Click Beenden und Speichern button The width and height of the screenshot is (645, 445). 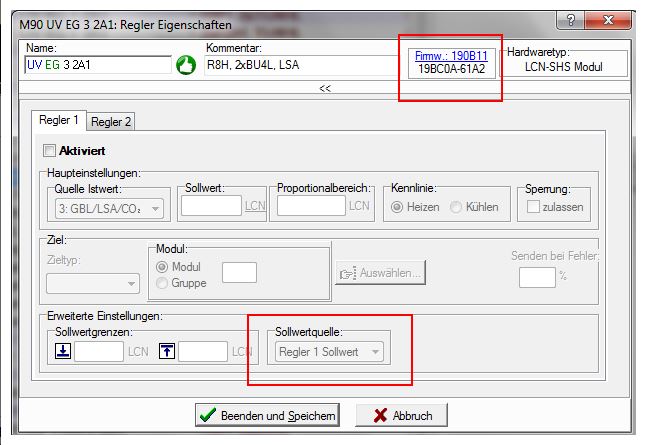pyautogui.click(x=267, y=415)
